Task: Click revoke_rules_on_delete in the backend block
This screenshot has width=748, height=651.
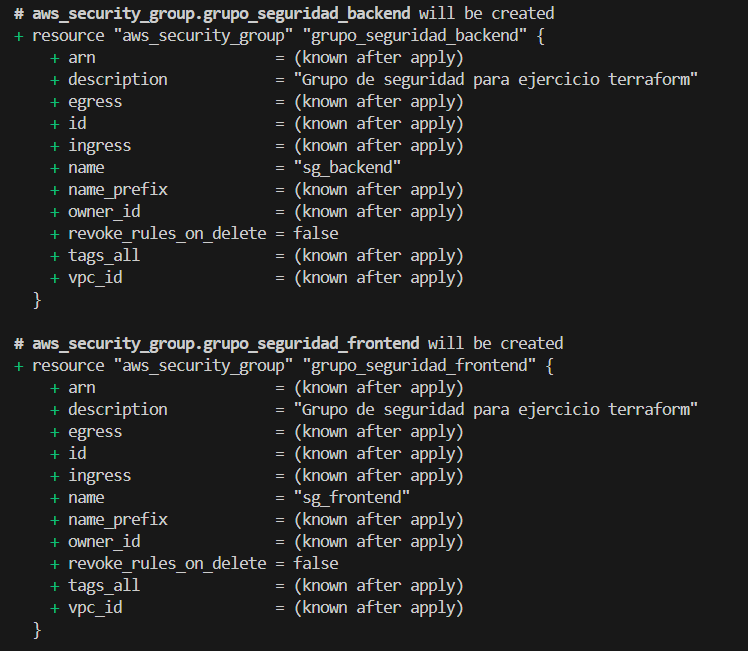Action: pyautogui.click(x=167, y=233)
